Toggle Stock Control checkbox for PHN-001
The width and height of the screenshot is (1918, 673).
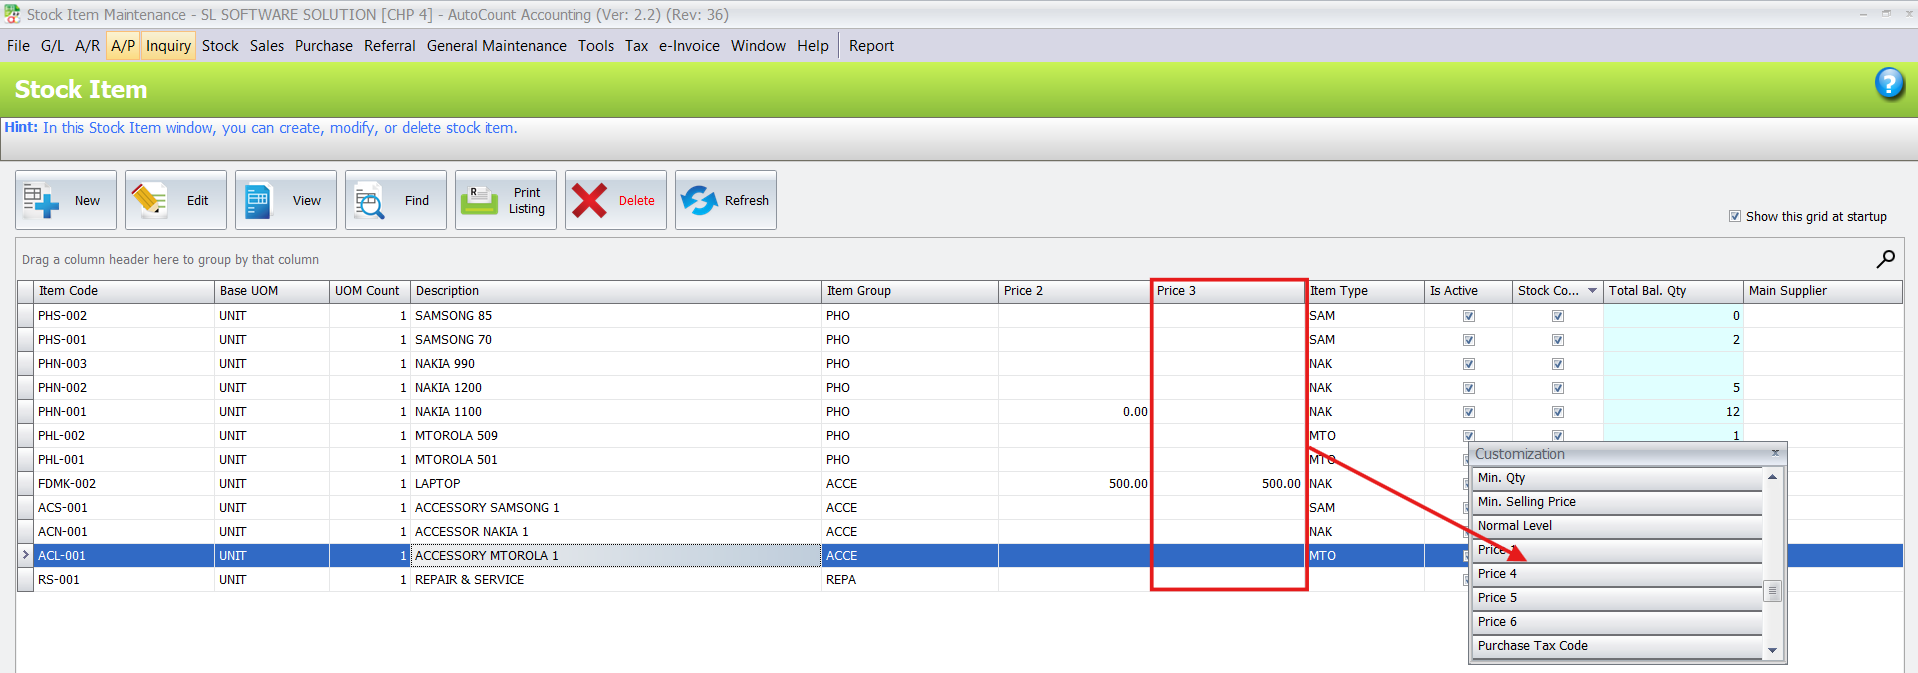pyautogui.click(x=1558, y=412)
